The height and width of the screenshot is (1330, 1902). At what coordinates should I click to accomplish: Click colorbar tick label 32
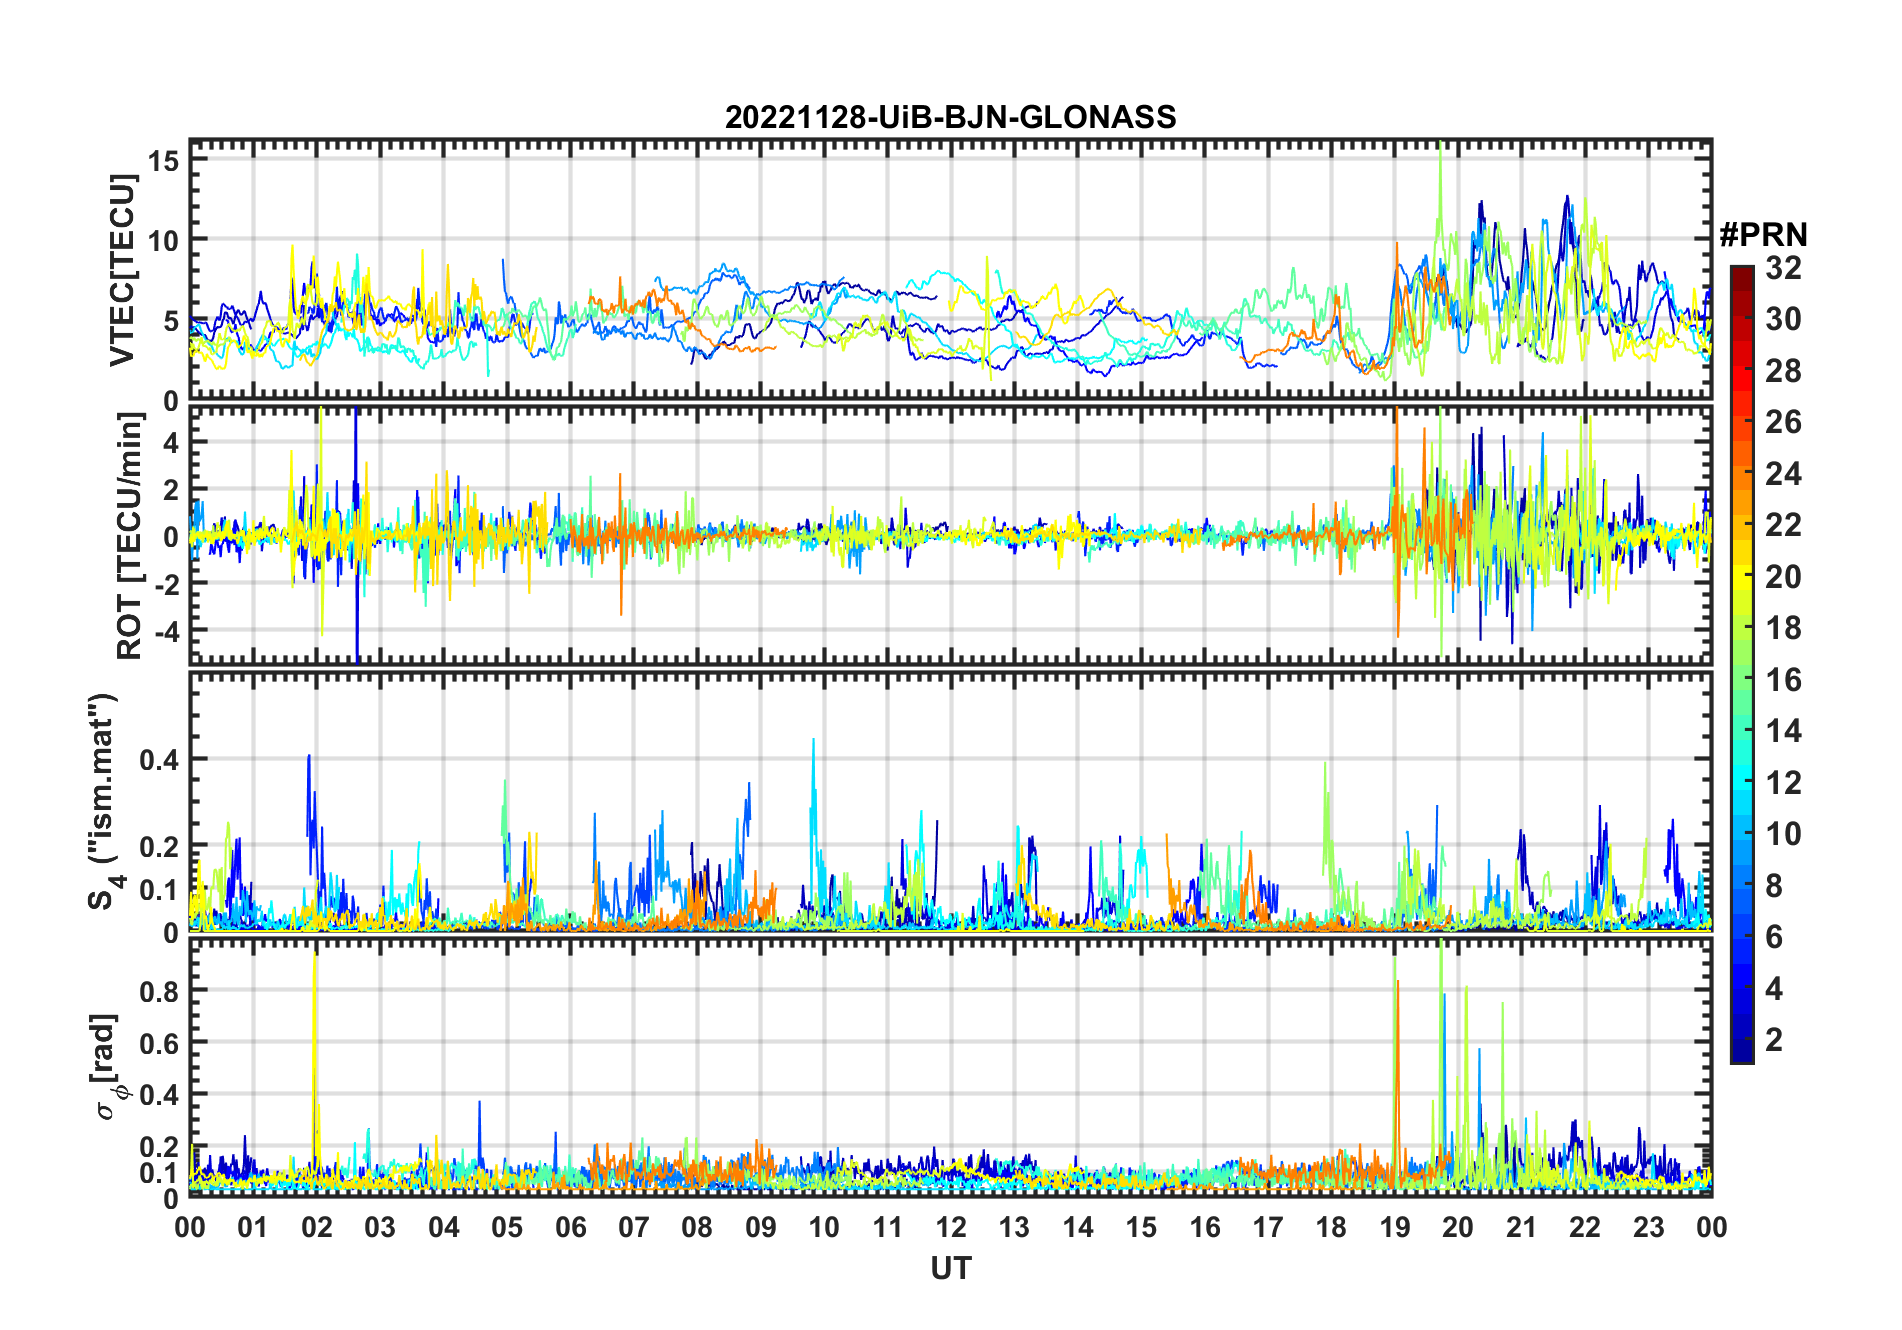point(1783,268)
